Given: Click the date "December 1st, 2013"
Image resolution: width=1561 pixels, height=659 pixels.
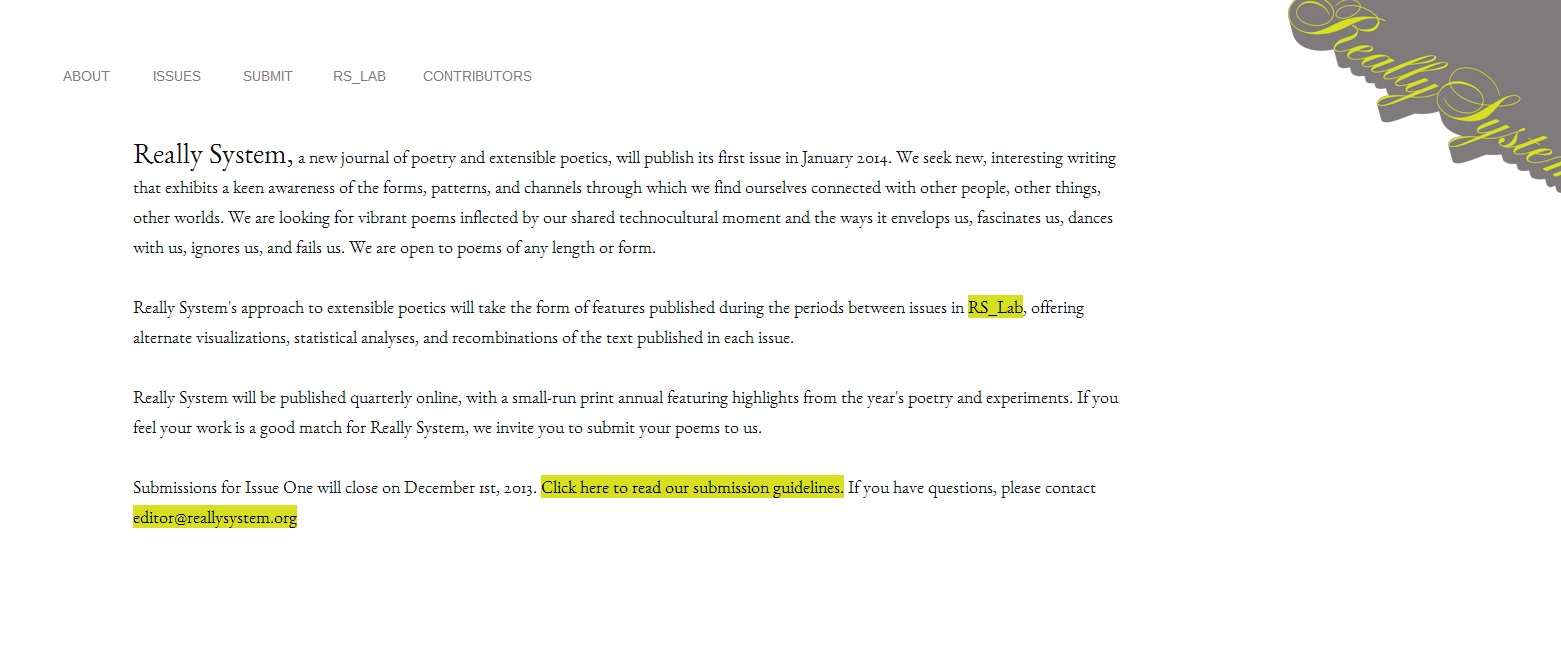Looking at the screenshot, I should coord(470,488).
